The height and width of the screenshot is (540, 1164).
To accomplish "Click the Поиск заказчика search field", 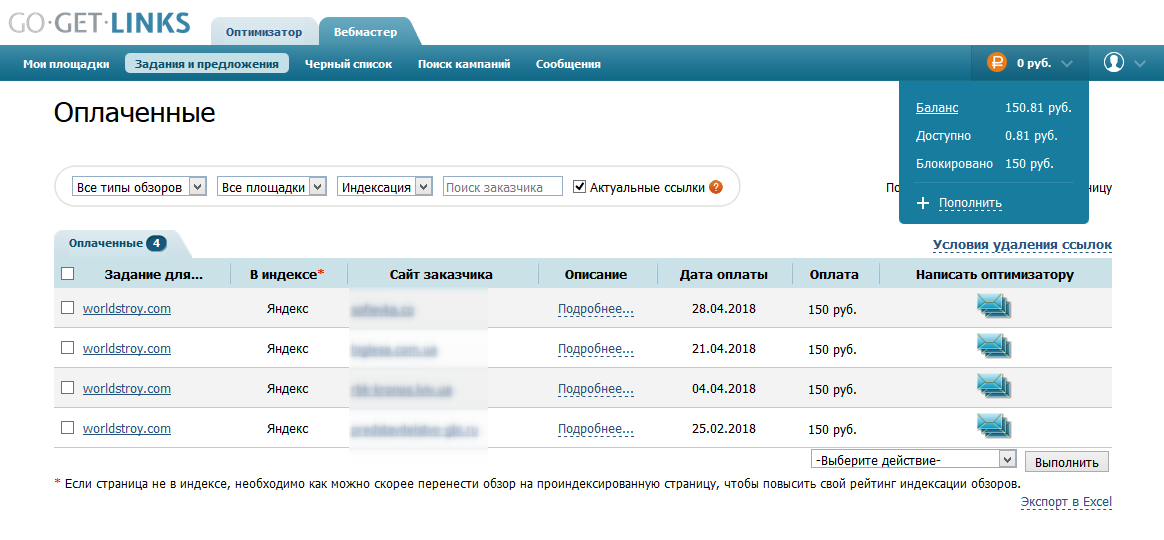I will [x=502, y=187].
